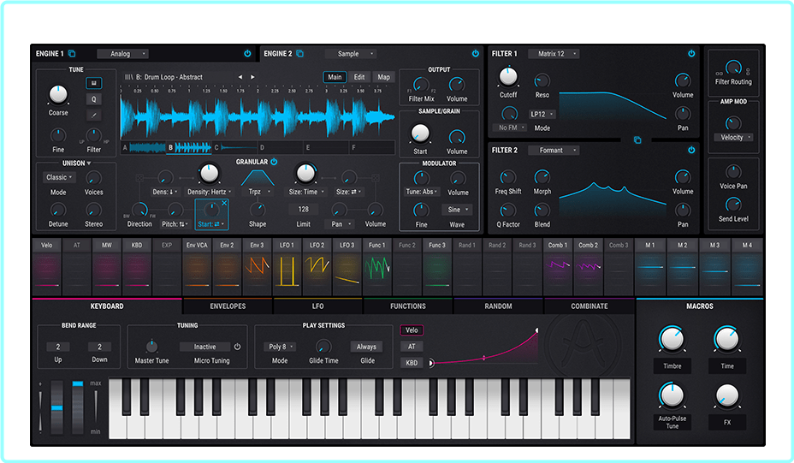Click the Edit button in sample view

click(359, 77)
